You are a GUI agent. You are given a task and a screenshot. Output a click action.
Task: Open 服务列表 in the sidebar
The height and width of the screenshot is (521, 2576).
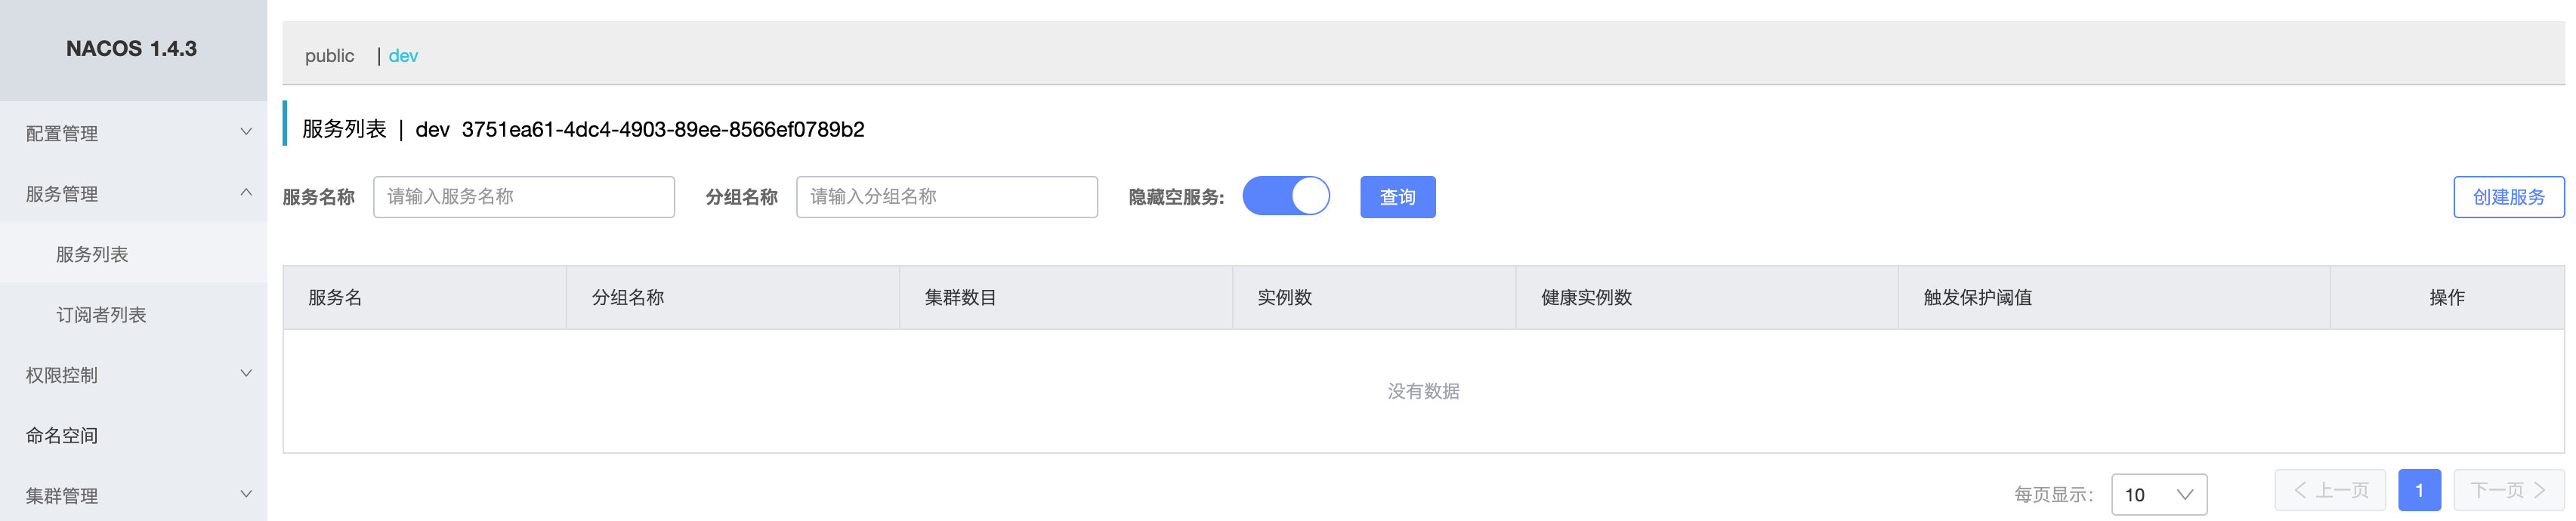[92, 254]
